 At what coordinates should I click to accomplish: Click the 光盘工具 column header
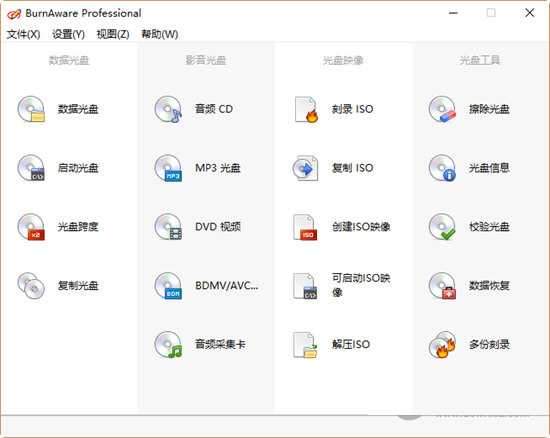[x=480, y=60]
